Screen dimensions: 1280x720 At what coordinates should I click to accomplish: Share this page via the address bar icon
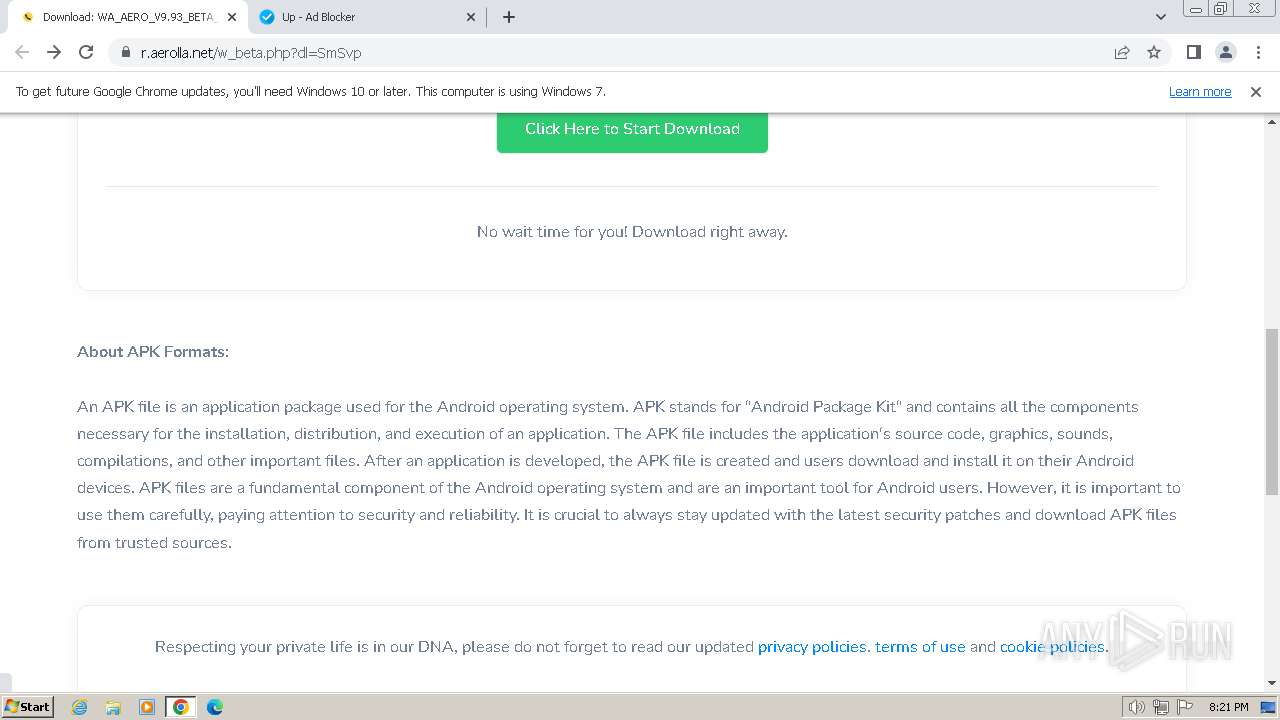[x=1122, y=52]
